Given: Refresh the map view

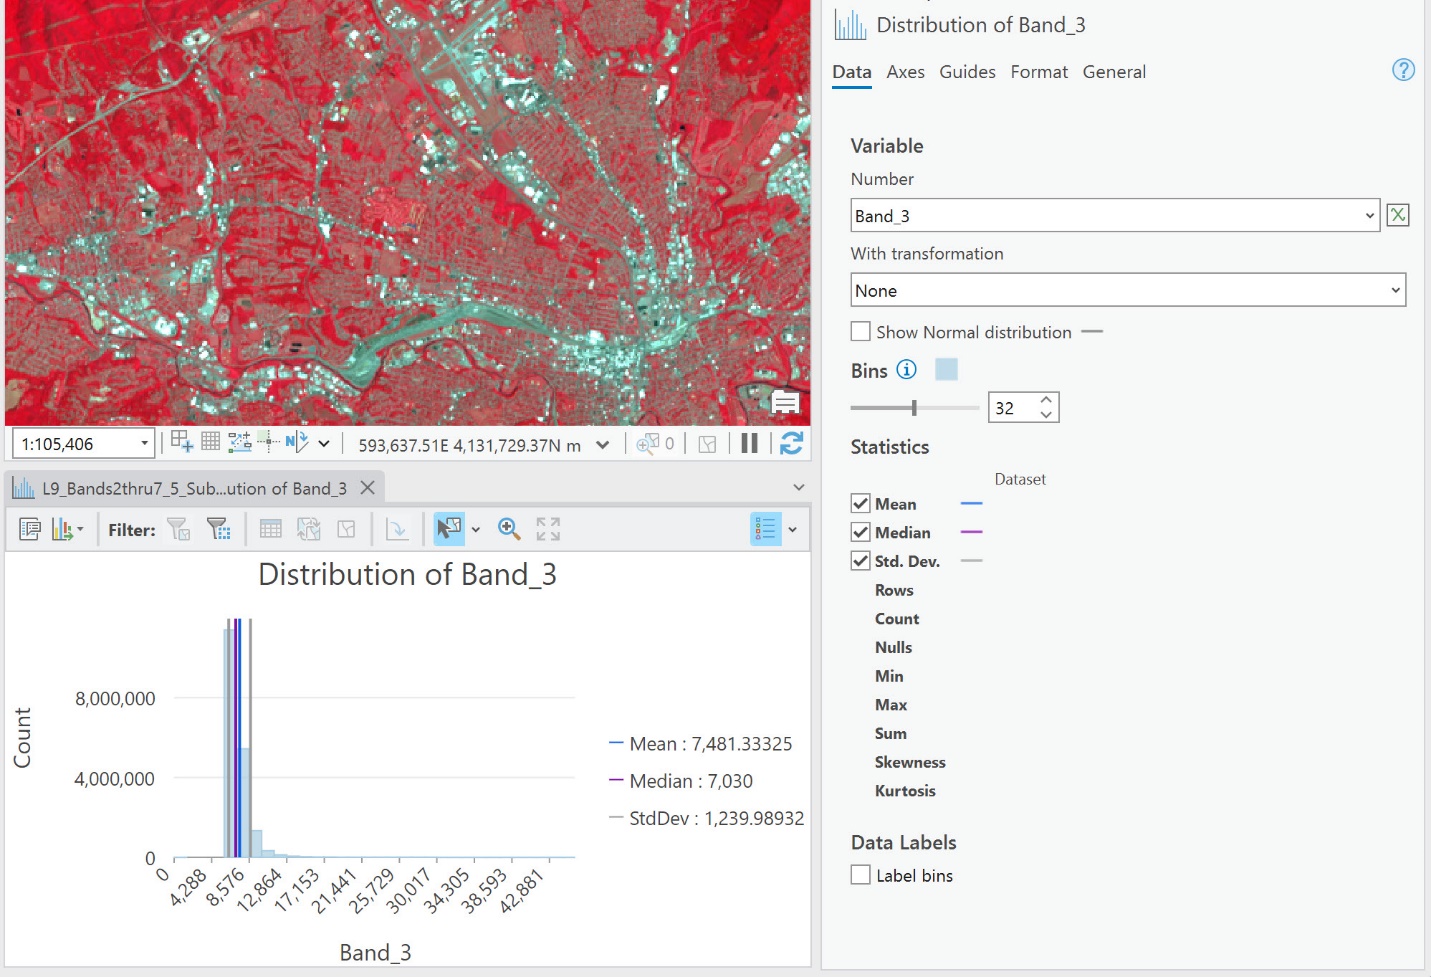Looking at the screenshot, I should pyautogui.click(x=791, y=443).
